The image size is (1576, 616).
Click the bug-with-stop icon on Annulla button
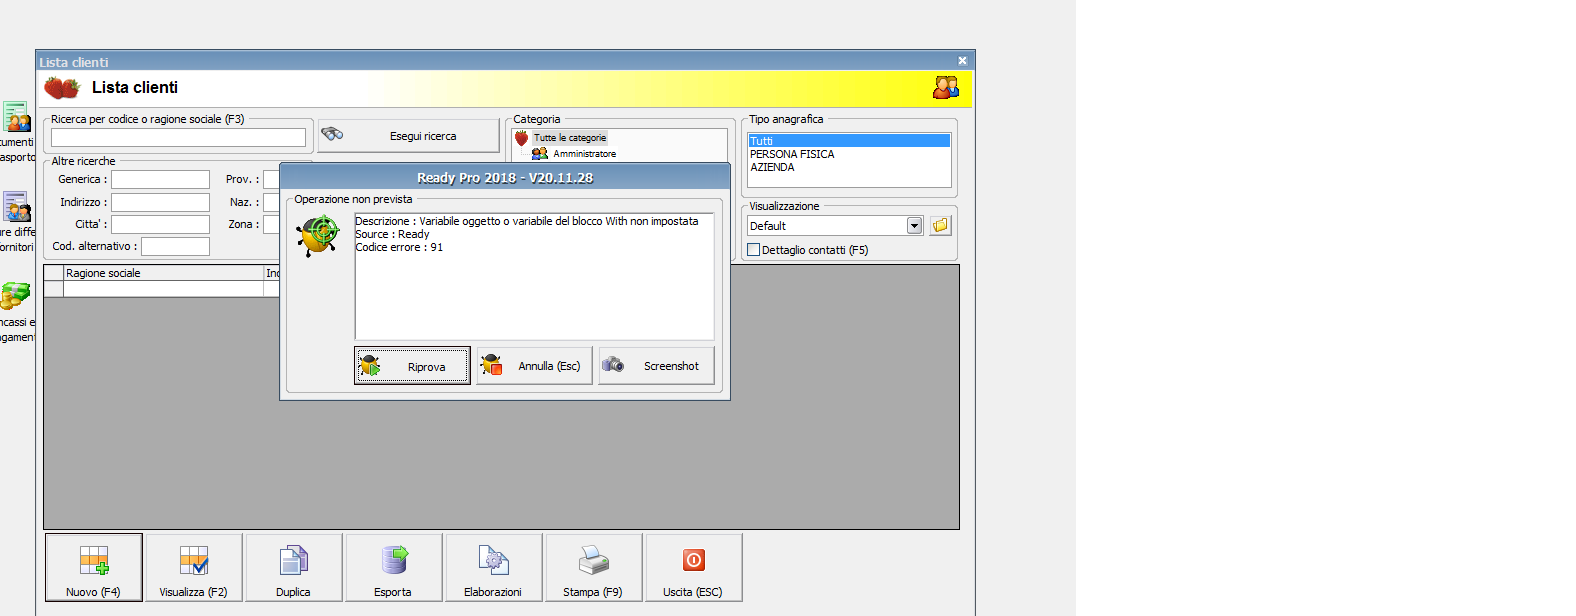click(491, 366)
